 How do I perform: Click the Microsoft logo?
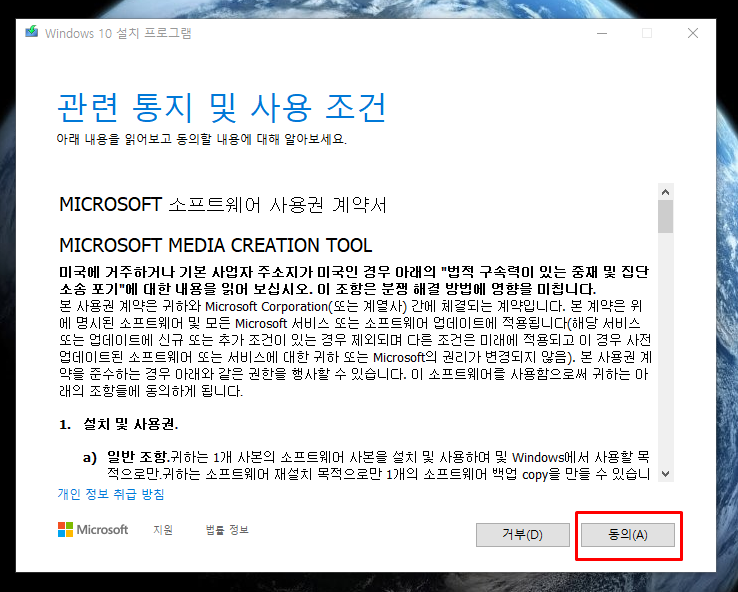pos(93,530)
